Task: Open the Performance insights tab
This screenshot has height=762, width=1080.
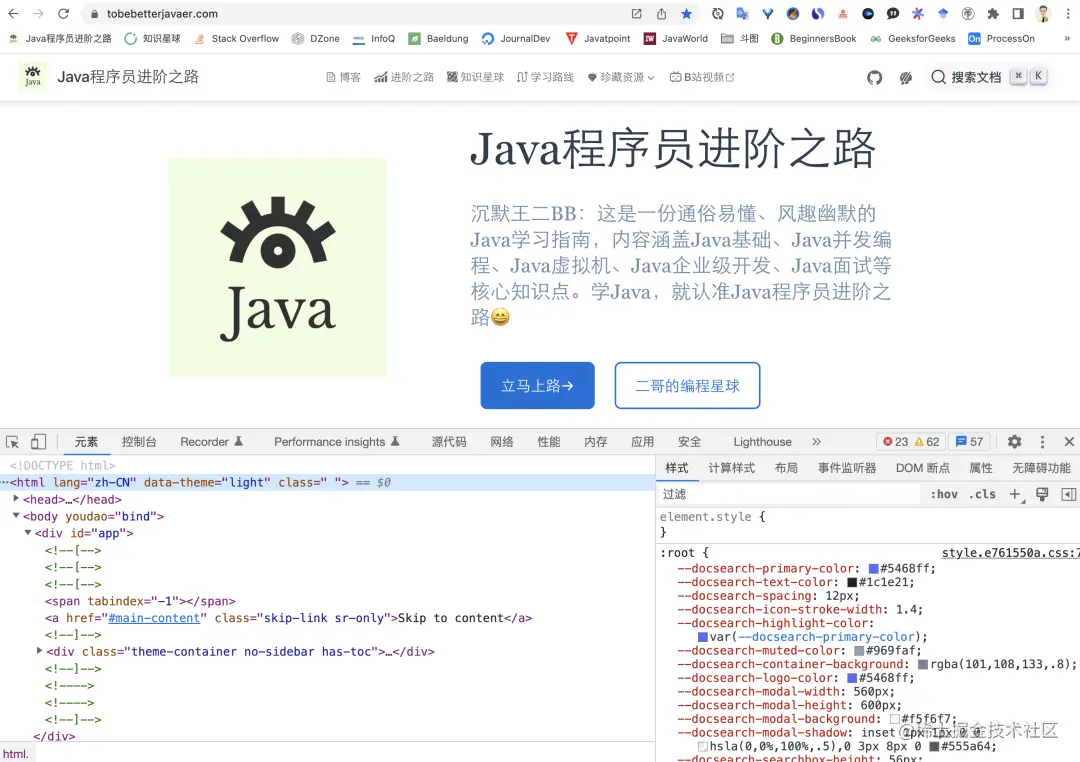Action: (x=337, y=442)
